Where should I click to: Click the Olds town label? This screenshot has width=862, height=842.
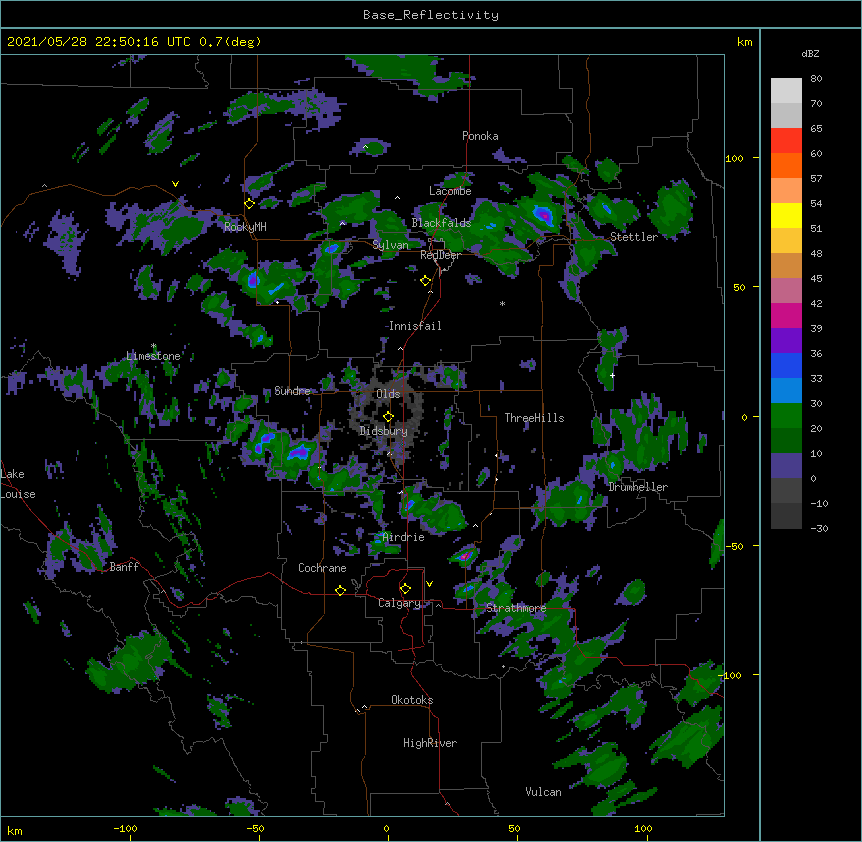point(388,394)
